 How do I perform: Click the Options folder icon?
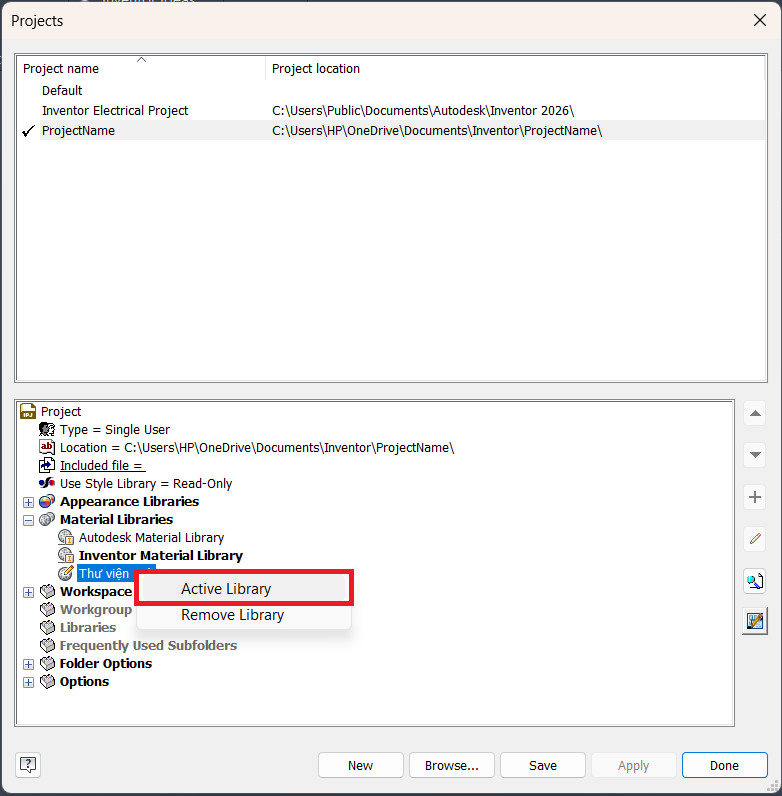47,681
